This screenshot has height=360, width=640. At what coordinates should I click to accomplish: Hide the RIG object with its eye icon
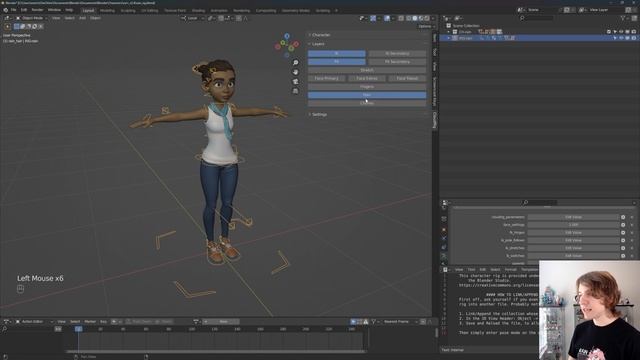click(621, 38)
